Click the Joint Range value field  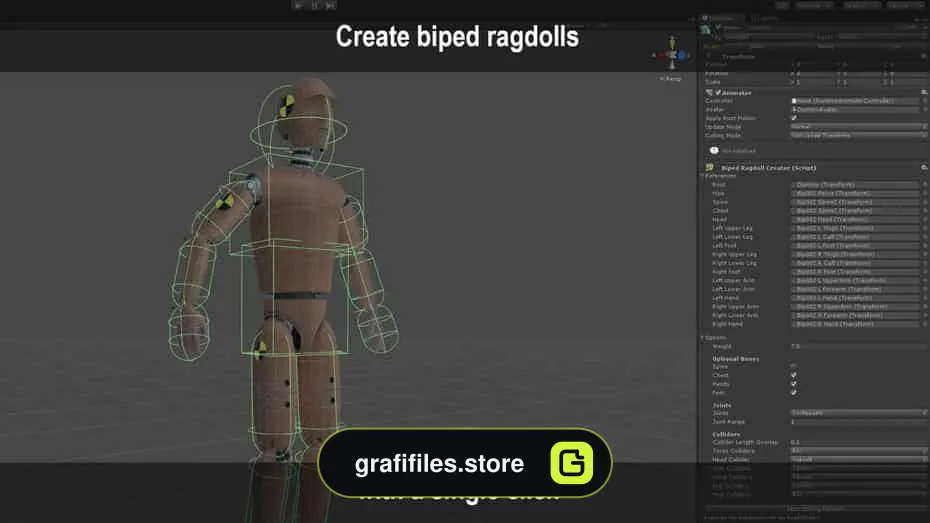(858, 422)
